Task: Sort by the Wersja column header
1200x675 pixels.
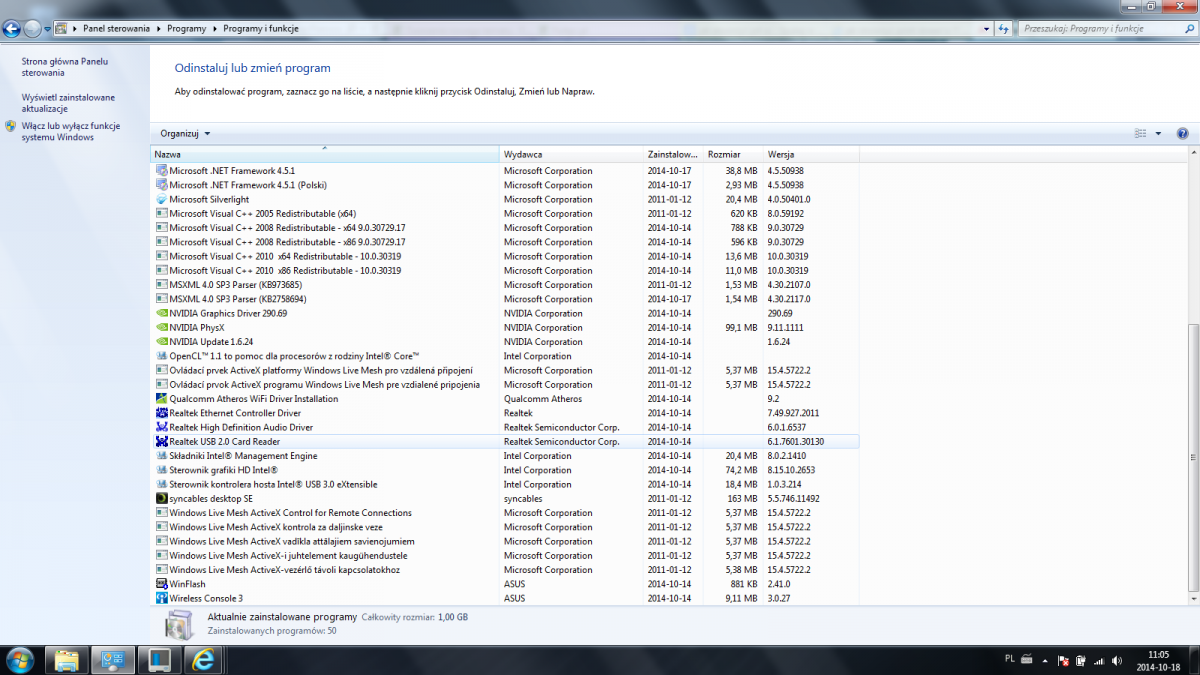Action: 811,155
